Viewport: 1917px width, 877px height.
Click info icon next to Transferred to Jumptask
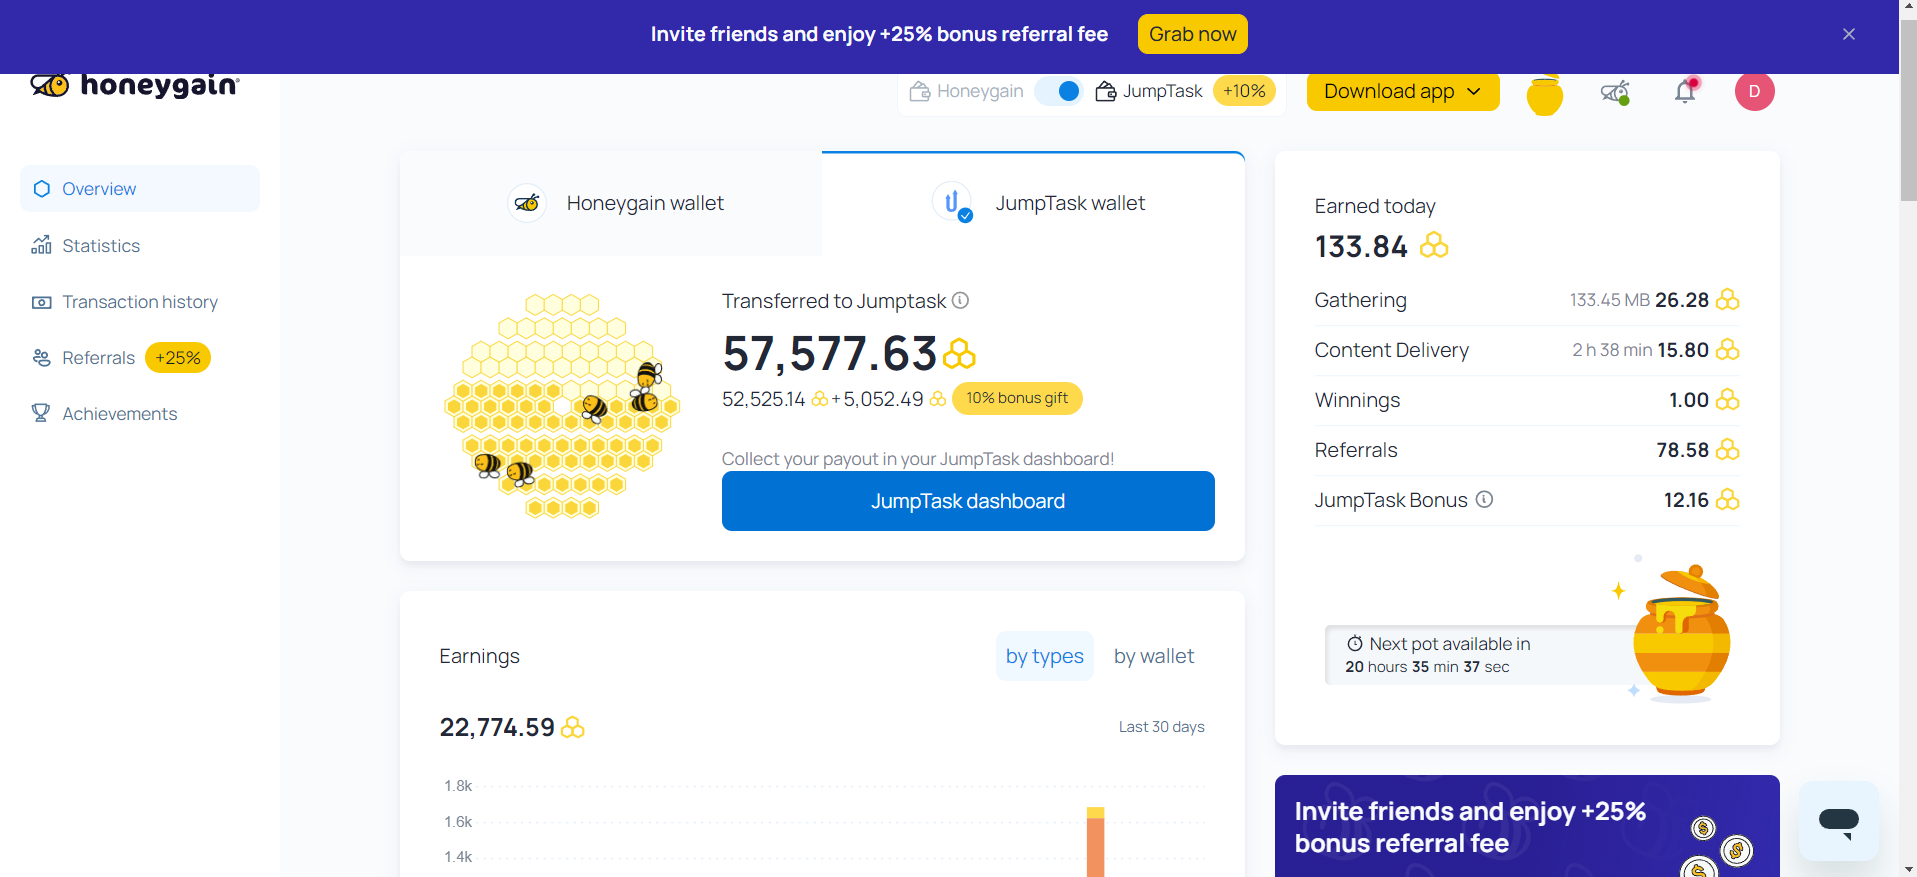(960, 300)
